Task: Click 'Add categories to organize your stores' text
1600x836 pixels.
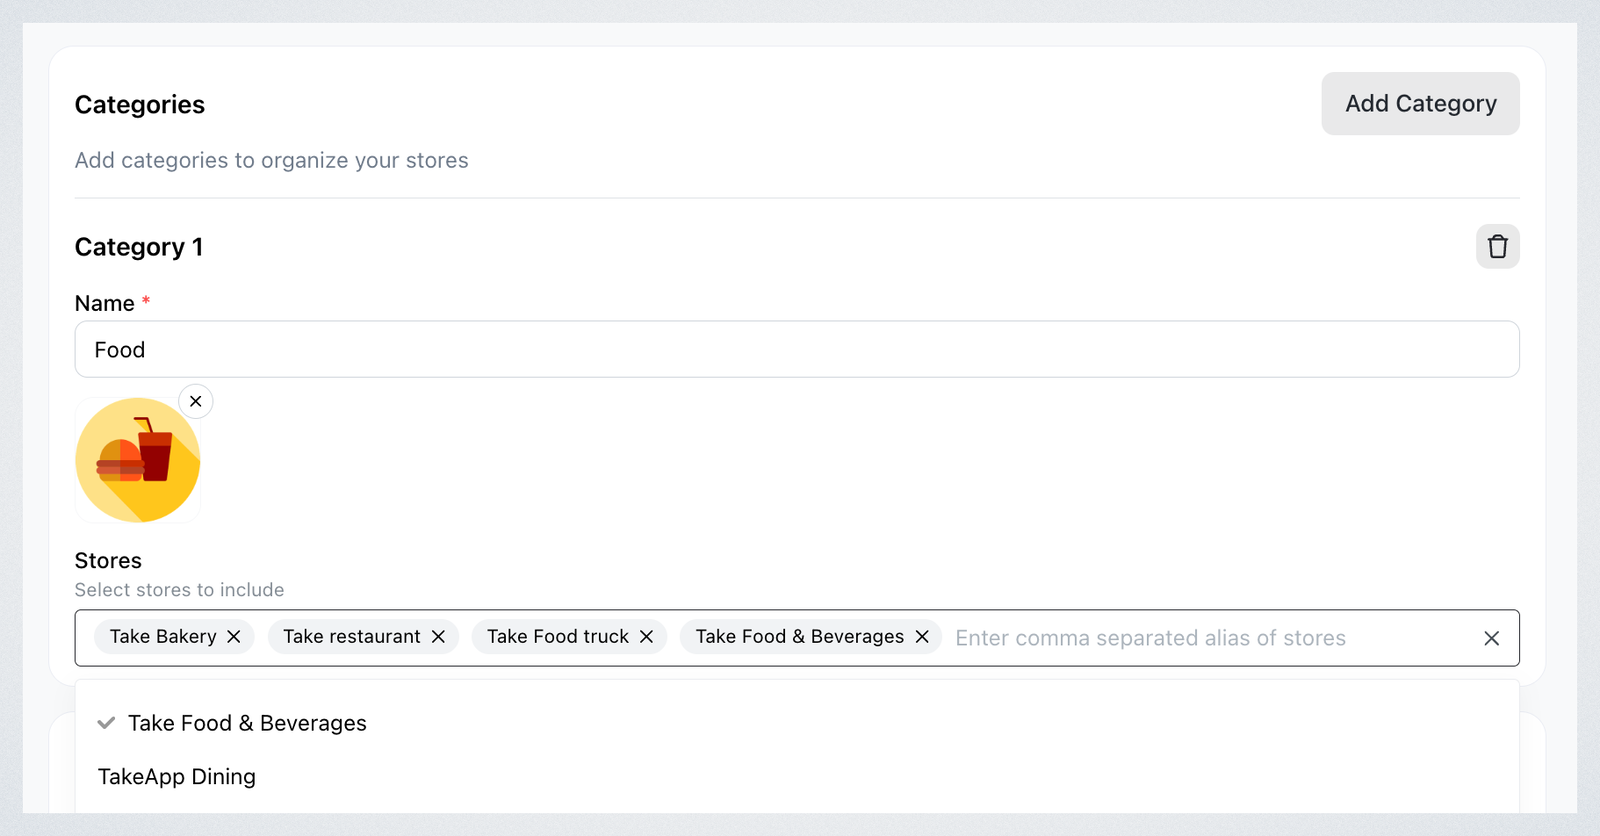Action: click(272, 160)
